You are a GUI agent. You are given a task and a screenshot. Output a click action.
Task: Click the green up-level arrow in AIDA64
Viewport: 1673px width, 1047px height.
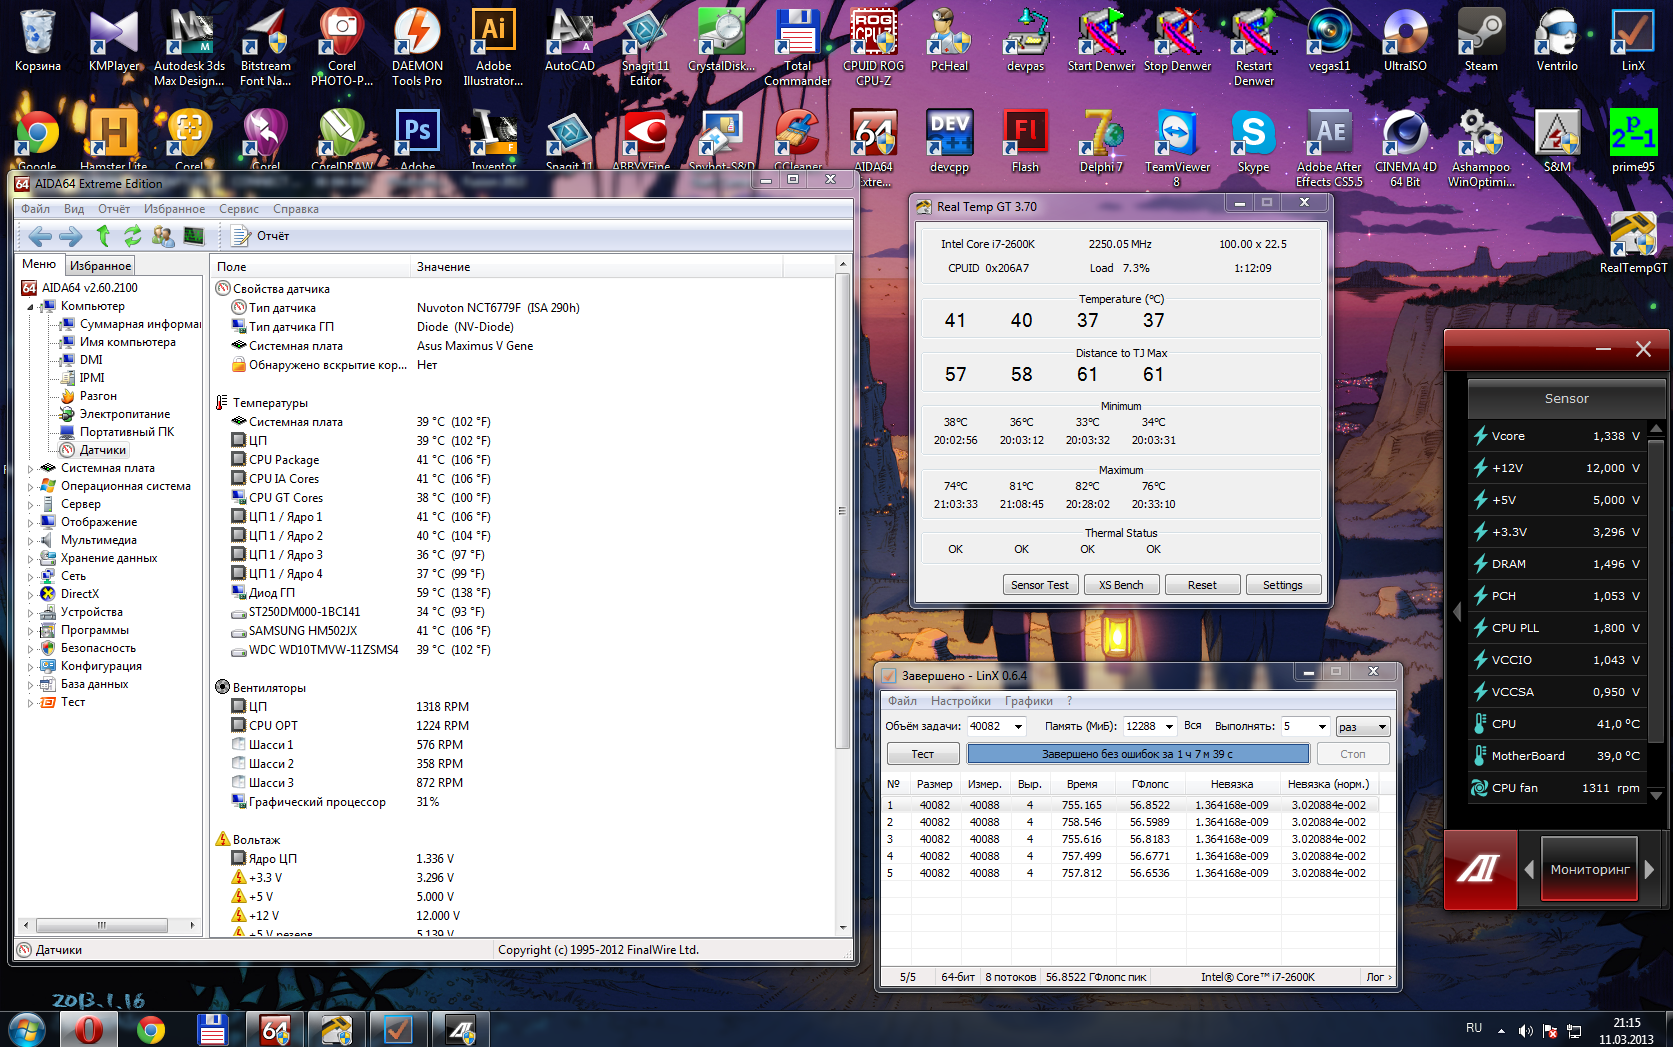click(x=103, y=236)
